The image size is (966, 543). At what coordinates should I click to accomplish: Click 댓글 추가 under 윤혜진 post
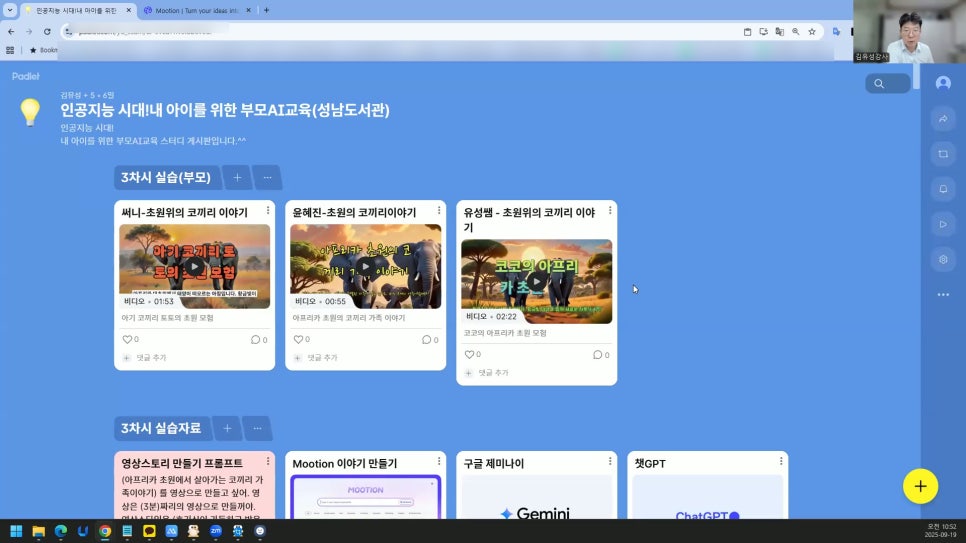point(322,357)
